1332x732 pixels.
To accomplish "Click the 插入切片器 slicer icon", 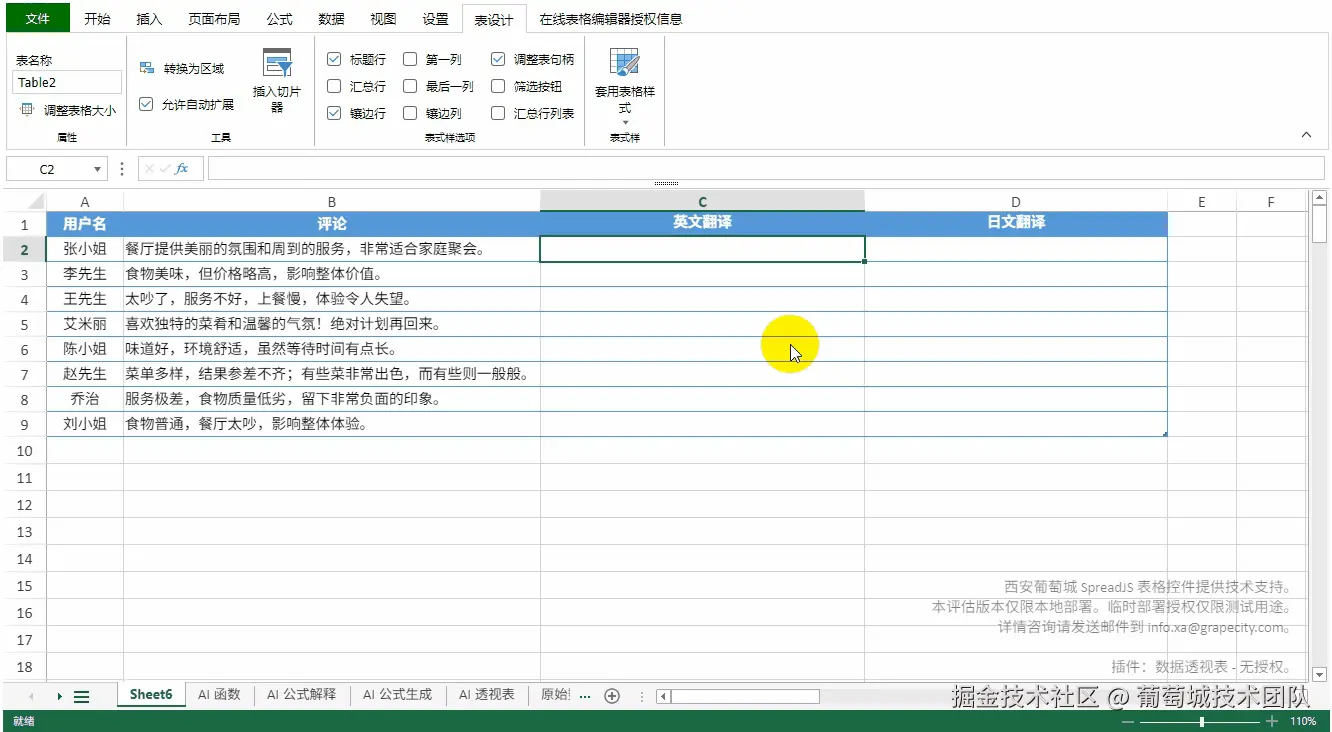I will 277,64.
